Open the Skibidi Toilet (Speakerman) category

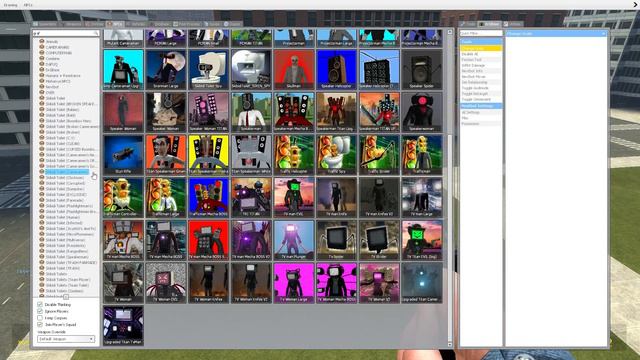(x=67, y=257)
